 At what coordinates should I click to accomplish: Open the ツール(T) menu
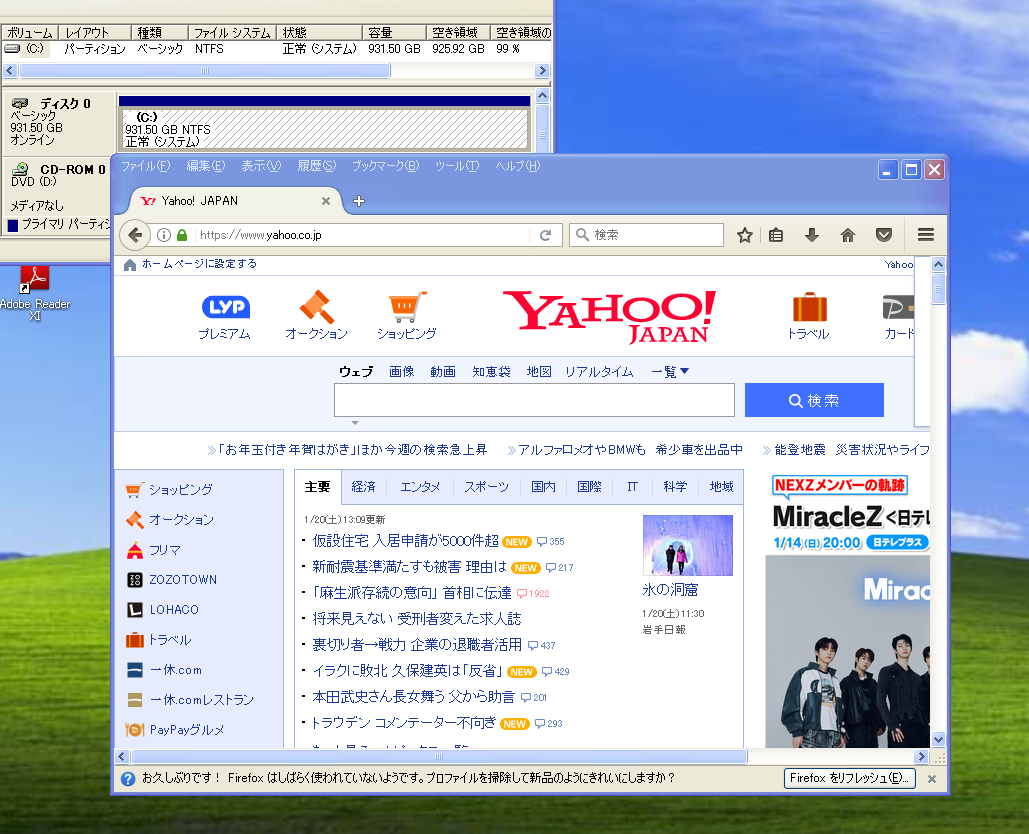[457, 166]
